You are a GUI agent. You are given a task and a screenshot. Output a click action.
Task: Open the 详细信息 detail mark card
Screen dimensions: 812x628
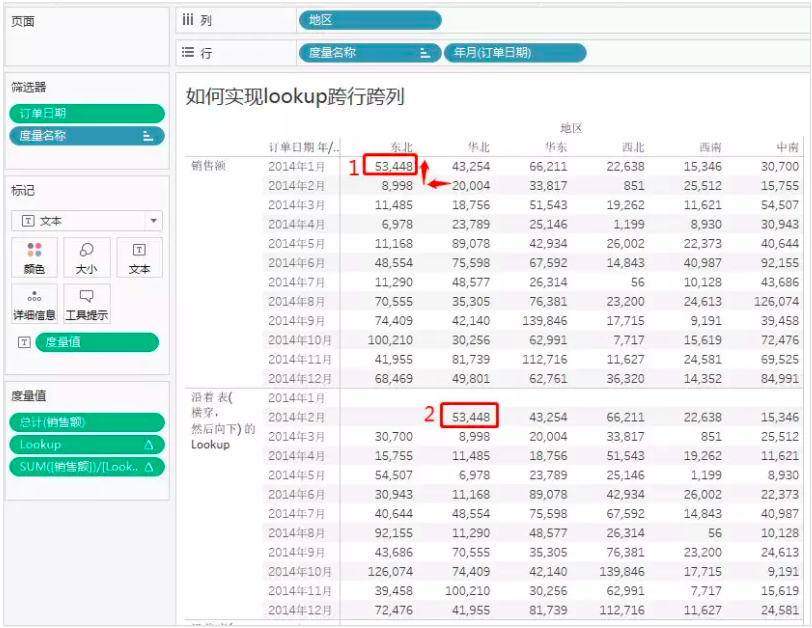click(x=34, y=304)
